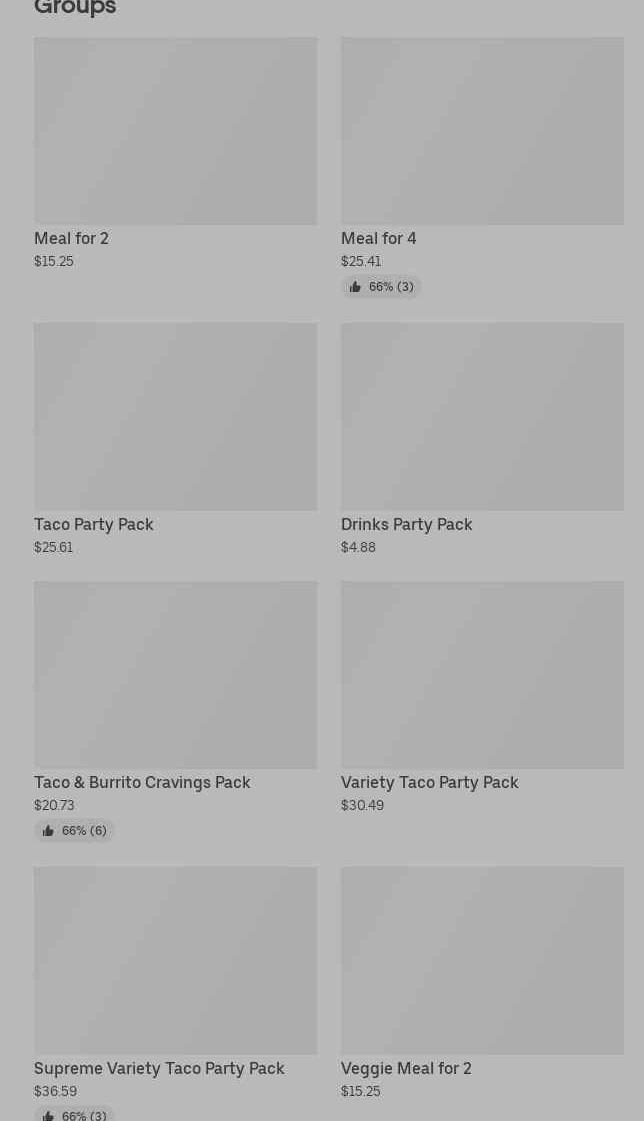Open the Veggie Meal for 2 image

(482, 960)
